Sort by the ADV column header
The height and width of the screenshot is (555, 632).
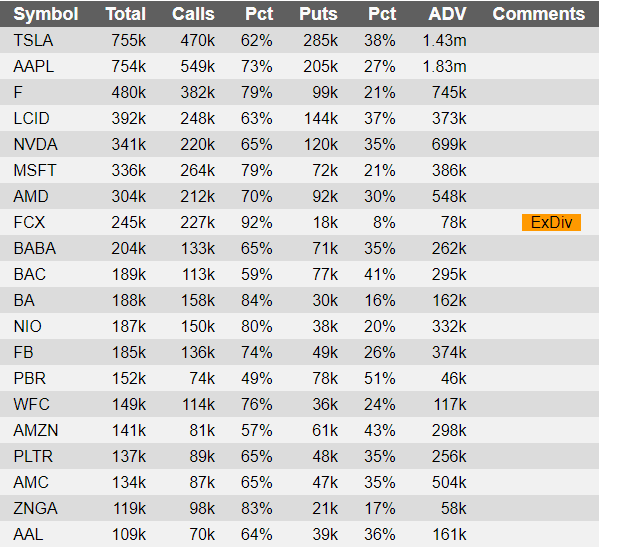[x=447, y=14]
